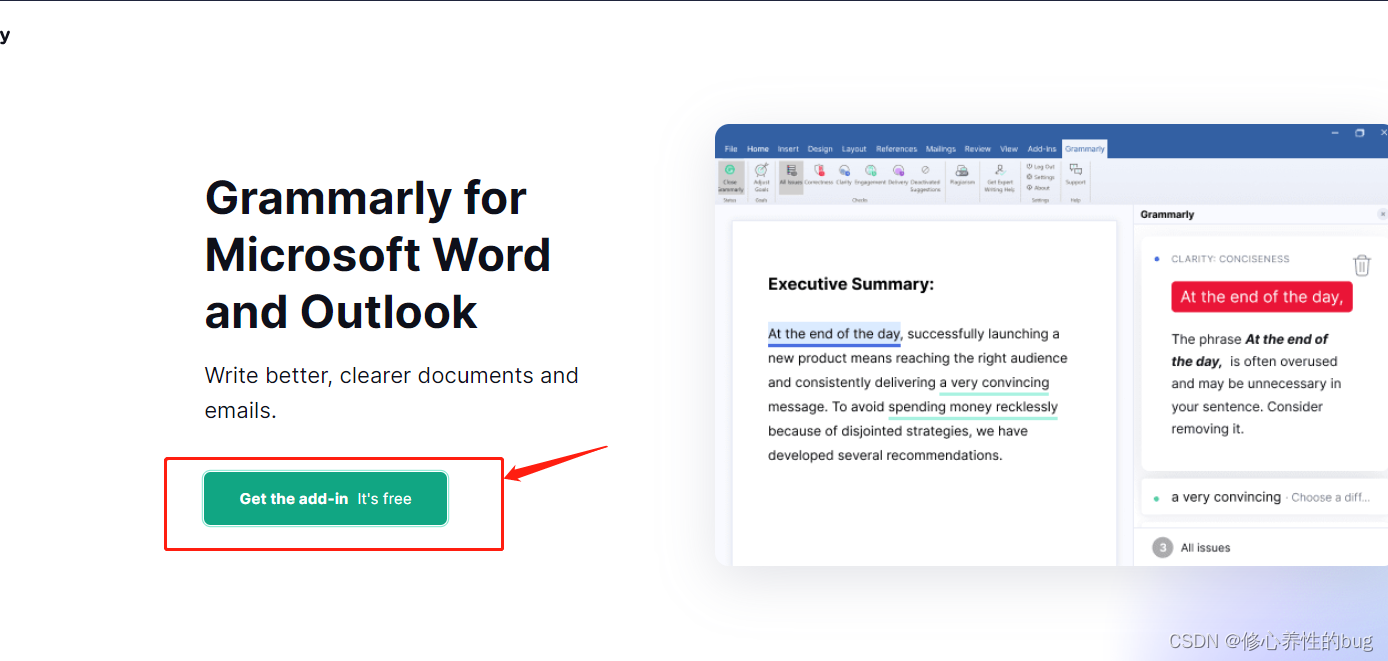
Task: Select the Grammarly ribbon tab
Action: (1085, 149)
